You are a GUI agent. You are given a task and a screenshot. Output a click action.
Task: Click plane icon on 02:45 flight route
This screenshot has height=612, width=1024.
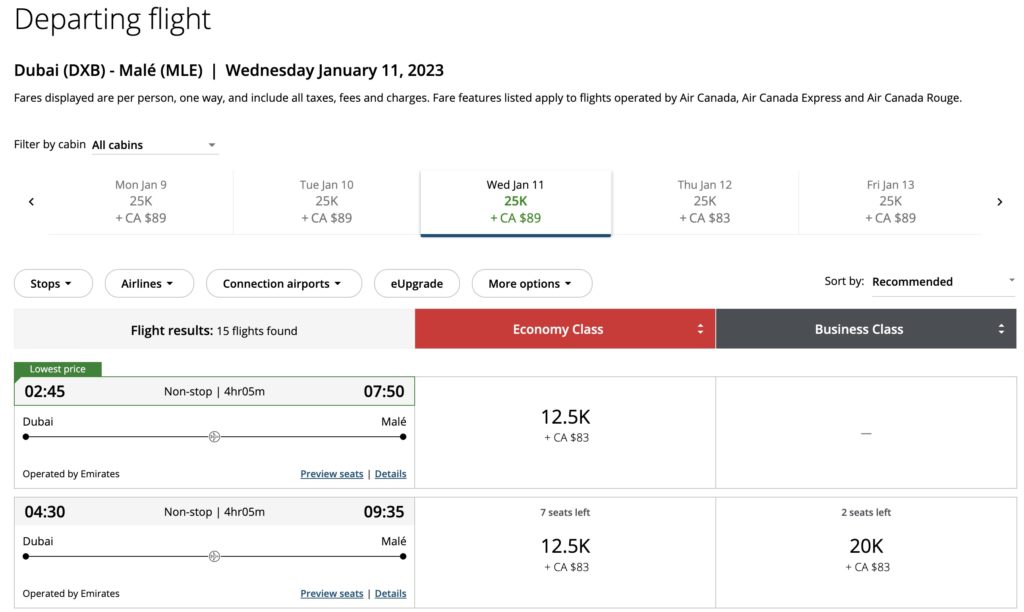(214, 437)
